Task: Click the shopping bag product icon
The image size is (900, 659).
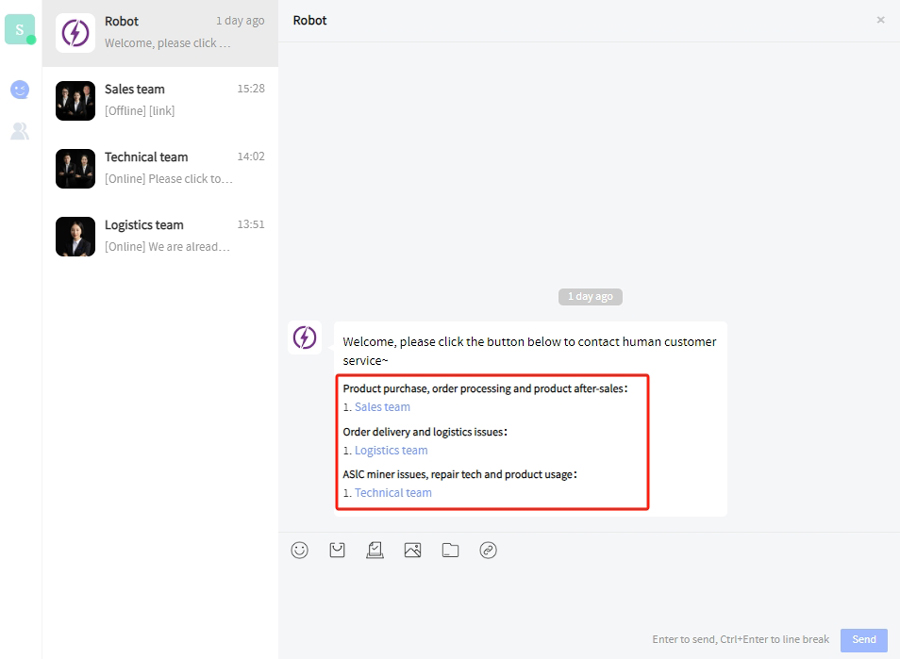Action: coord(337,550)
